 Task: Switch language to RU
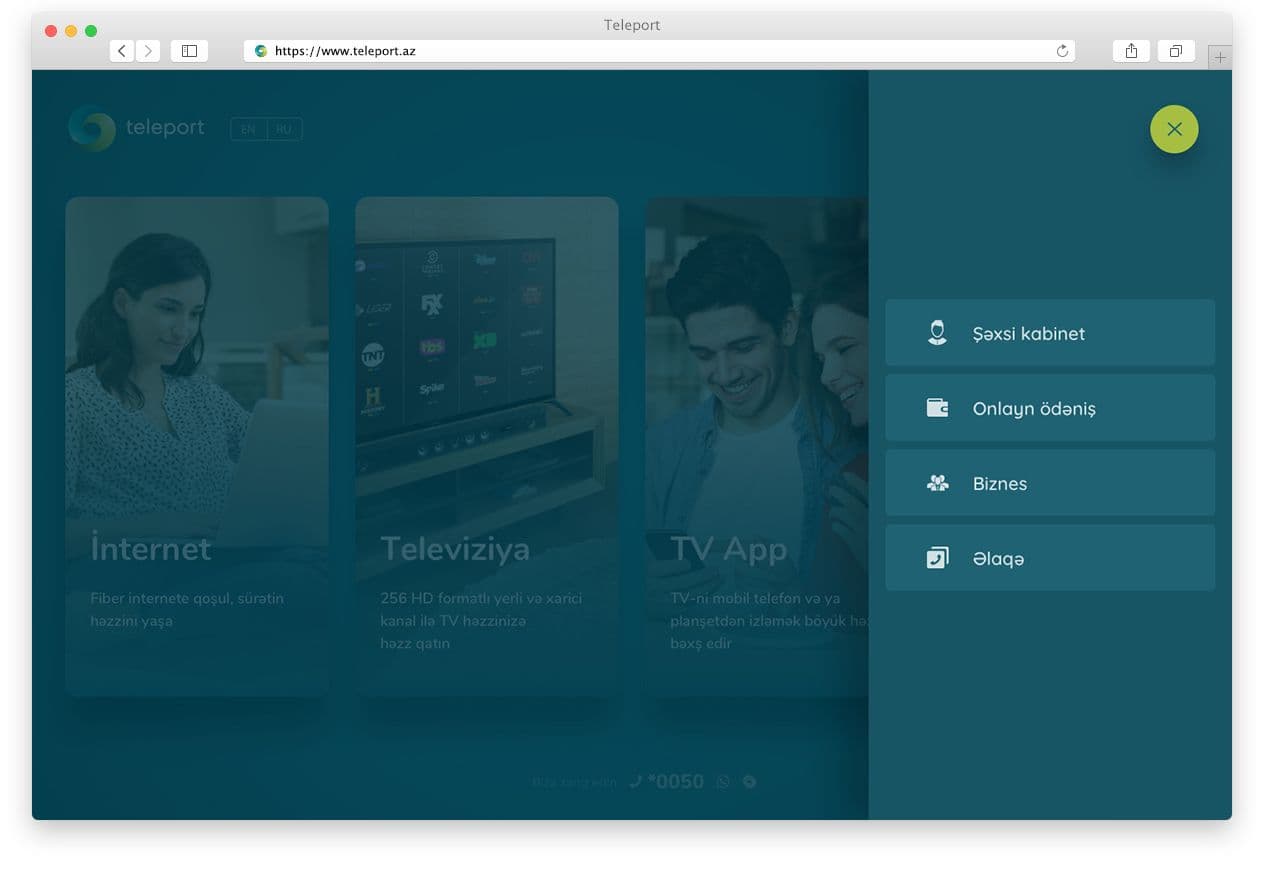[284, 129]
